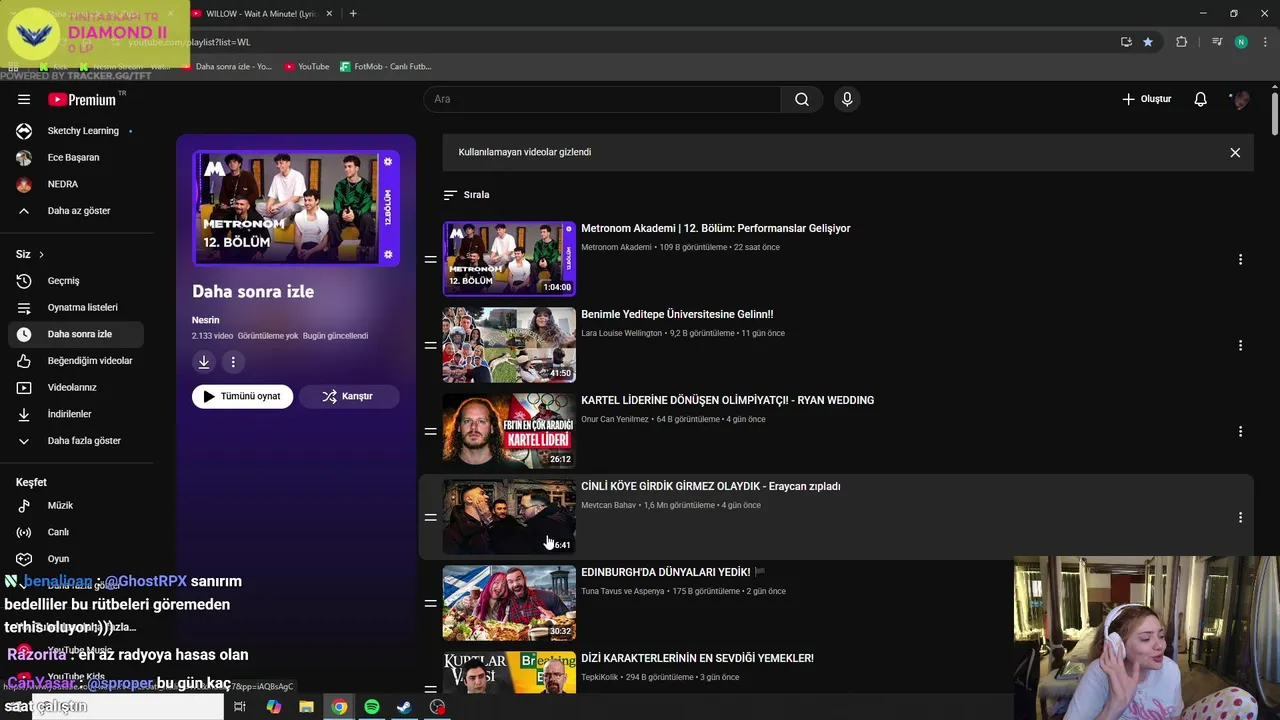1280x720 pixels.
Task: Open playlist more-options three dots menu
Action: pyautogui.click(x=233, y=362)
